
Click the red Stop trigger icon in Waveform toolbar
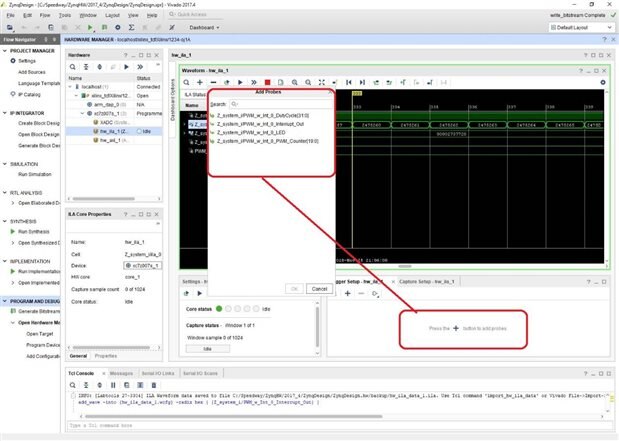tap(267, 82)
